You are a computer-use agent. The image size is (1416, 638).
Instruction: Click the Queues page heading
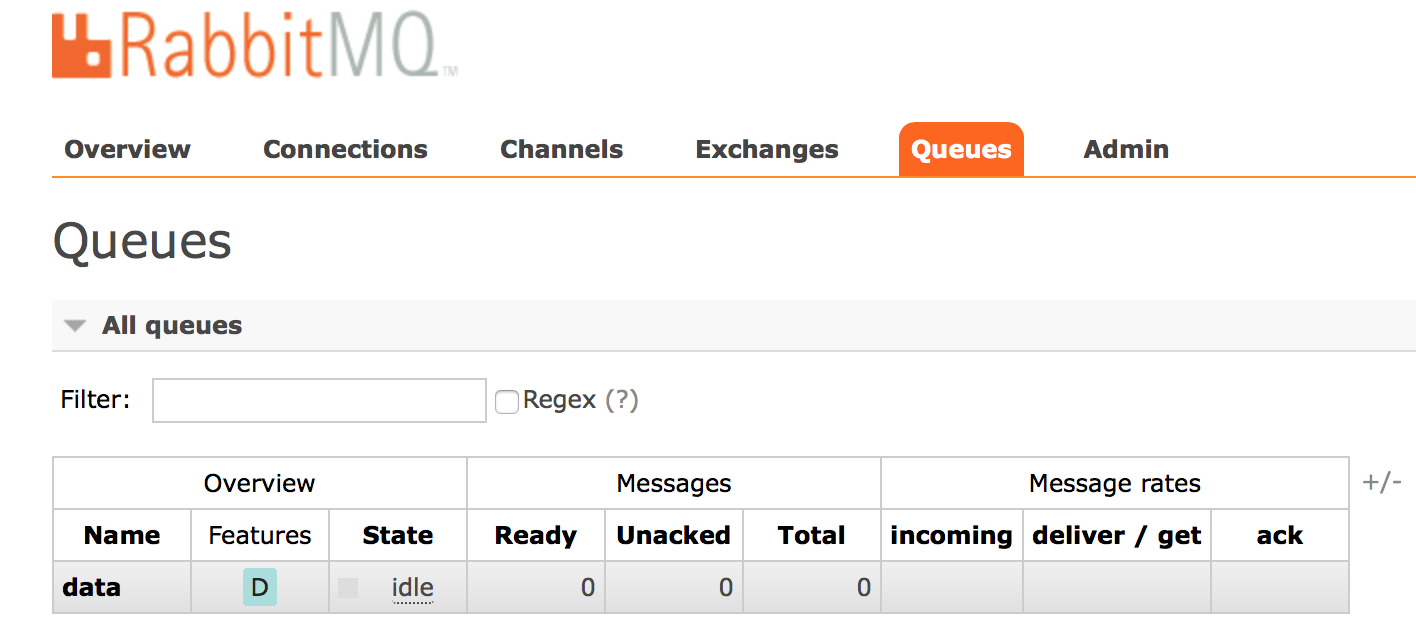point(142,241)
